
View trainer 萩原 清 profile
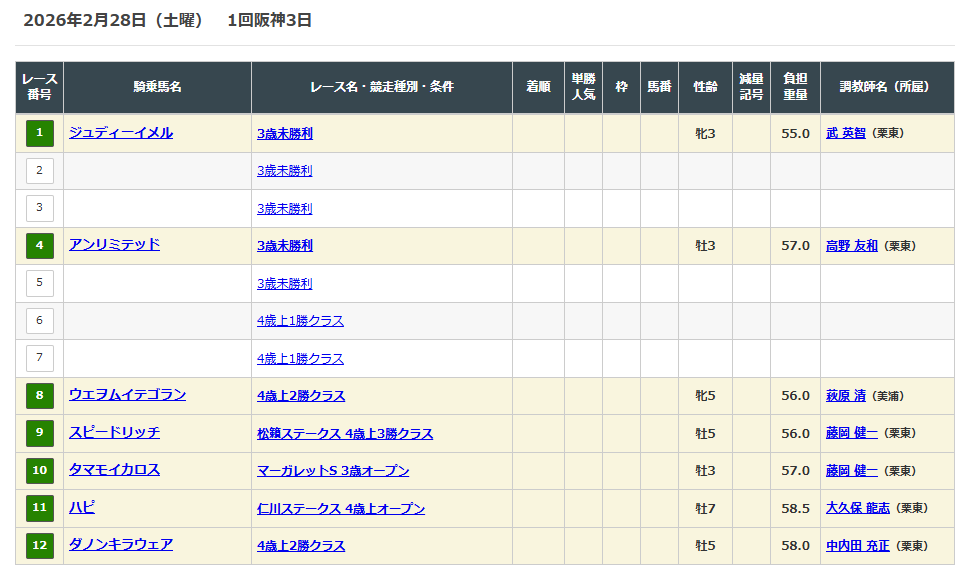tap(846, 396)
